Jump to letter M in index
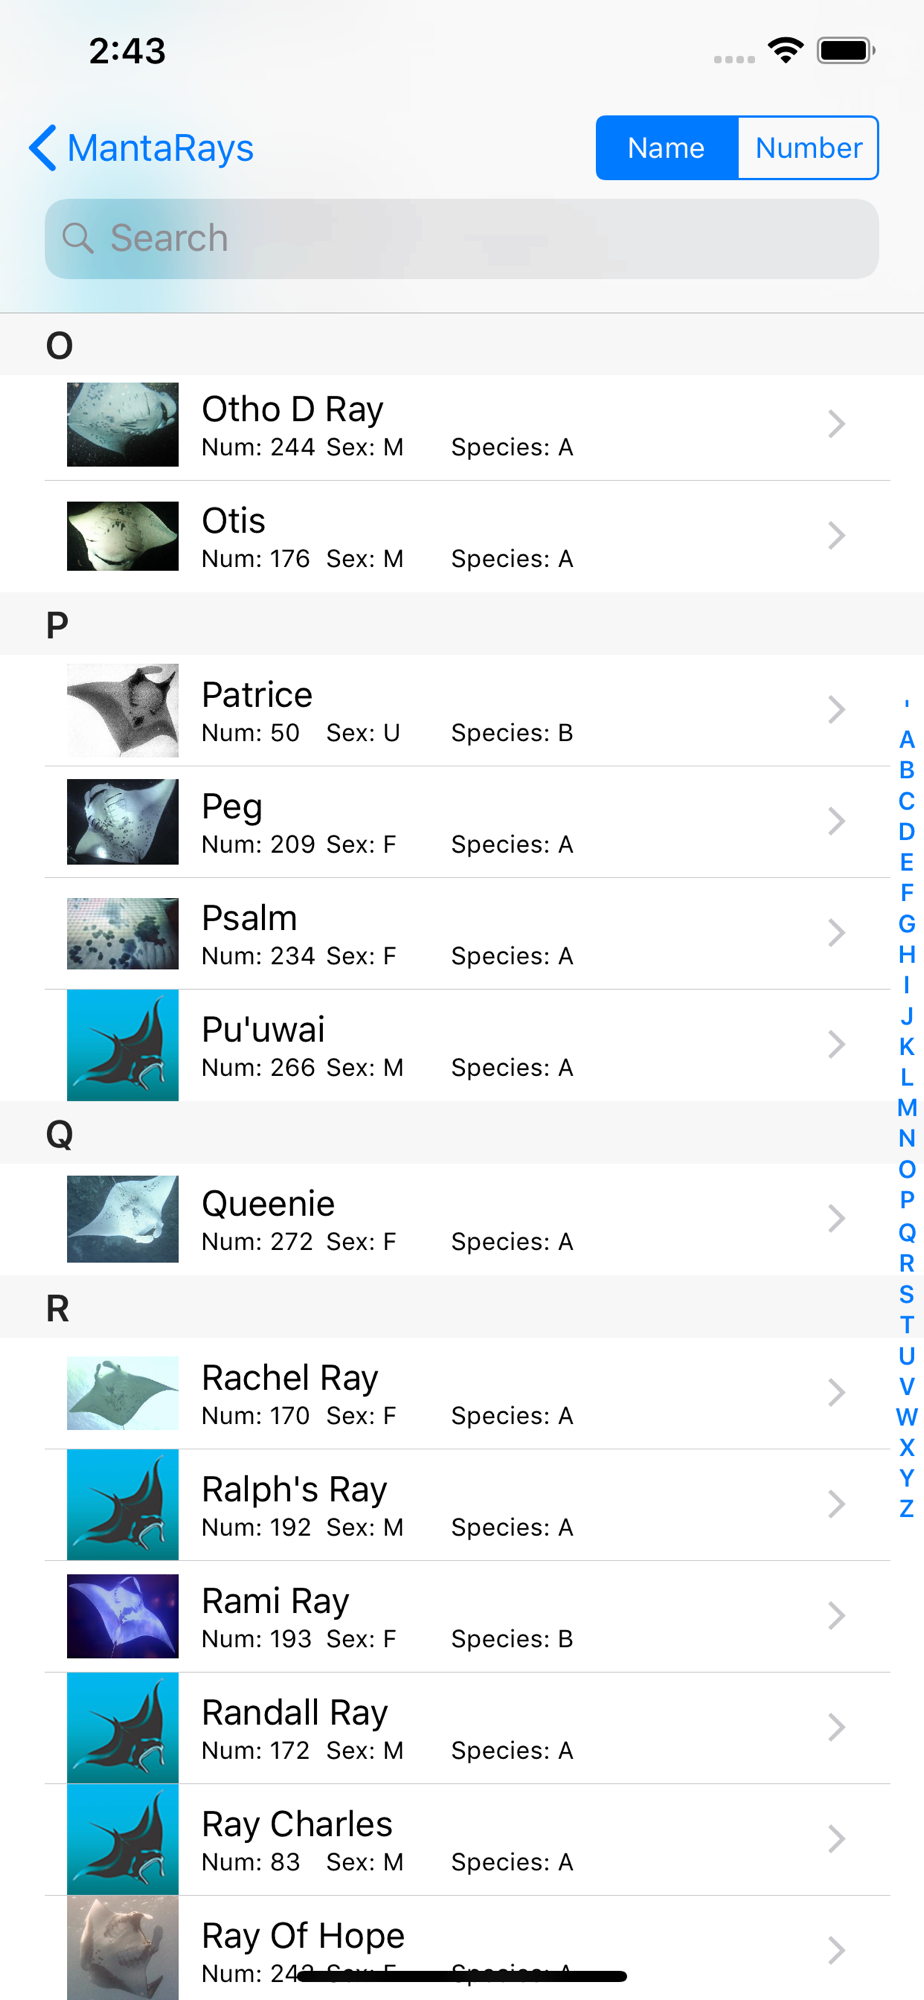Image resolution: width=924 pixels, height=2000 pixels. click(907, 1108)
